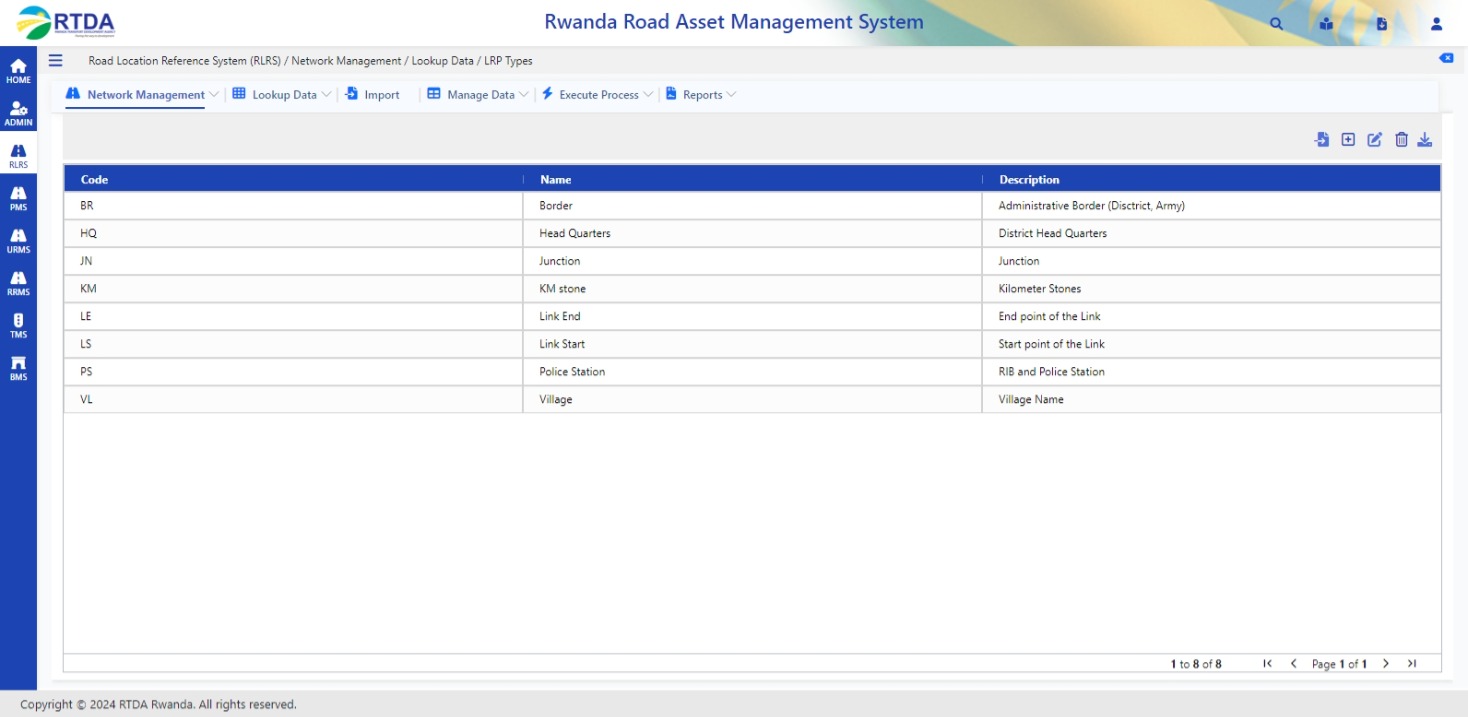This screenshot has height=717, width=1468.
Task: Expand the Manage Data dropdown
Action: [478, 95]
